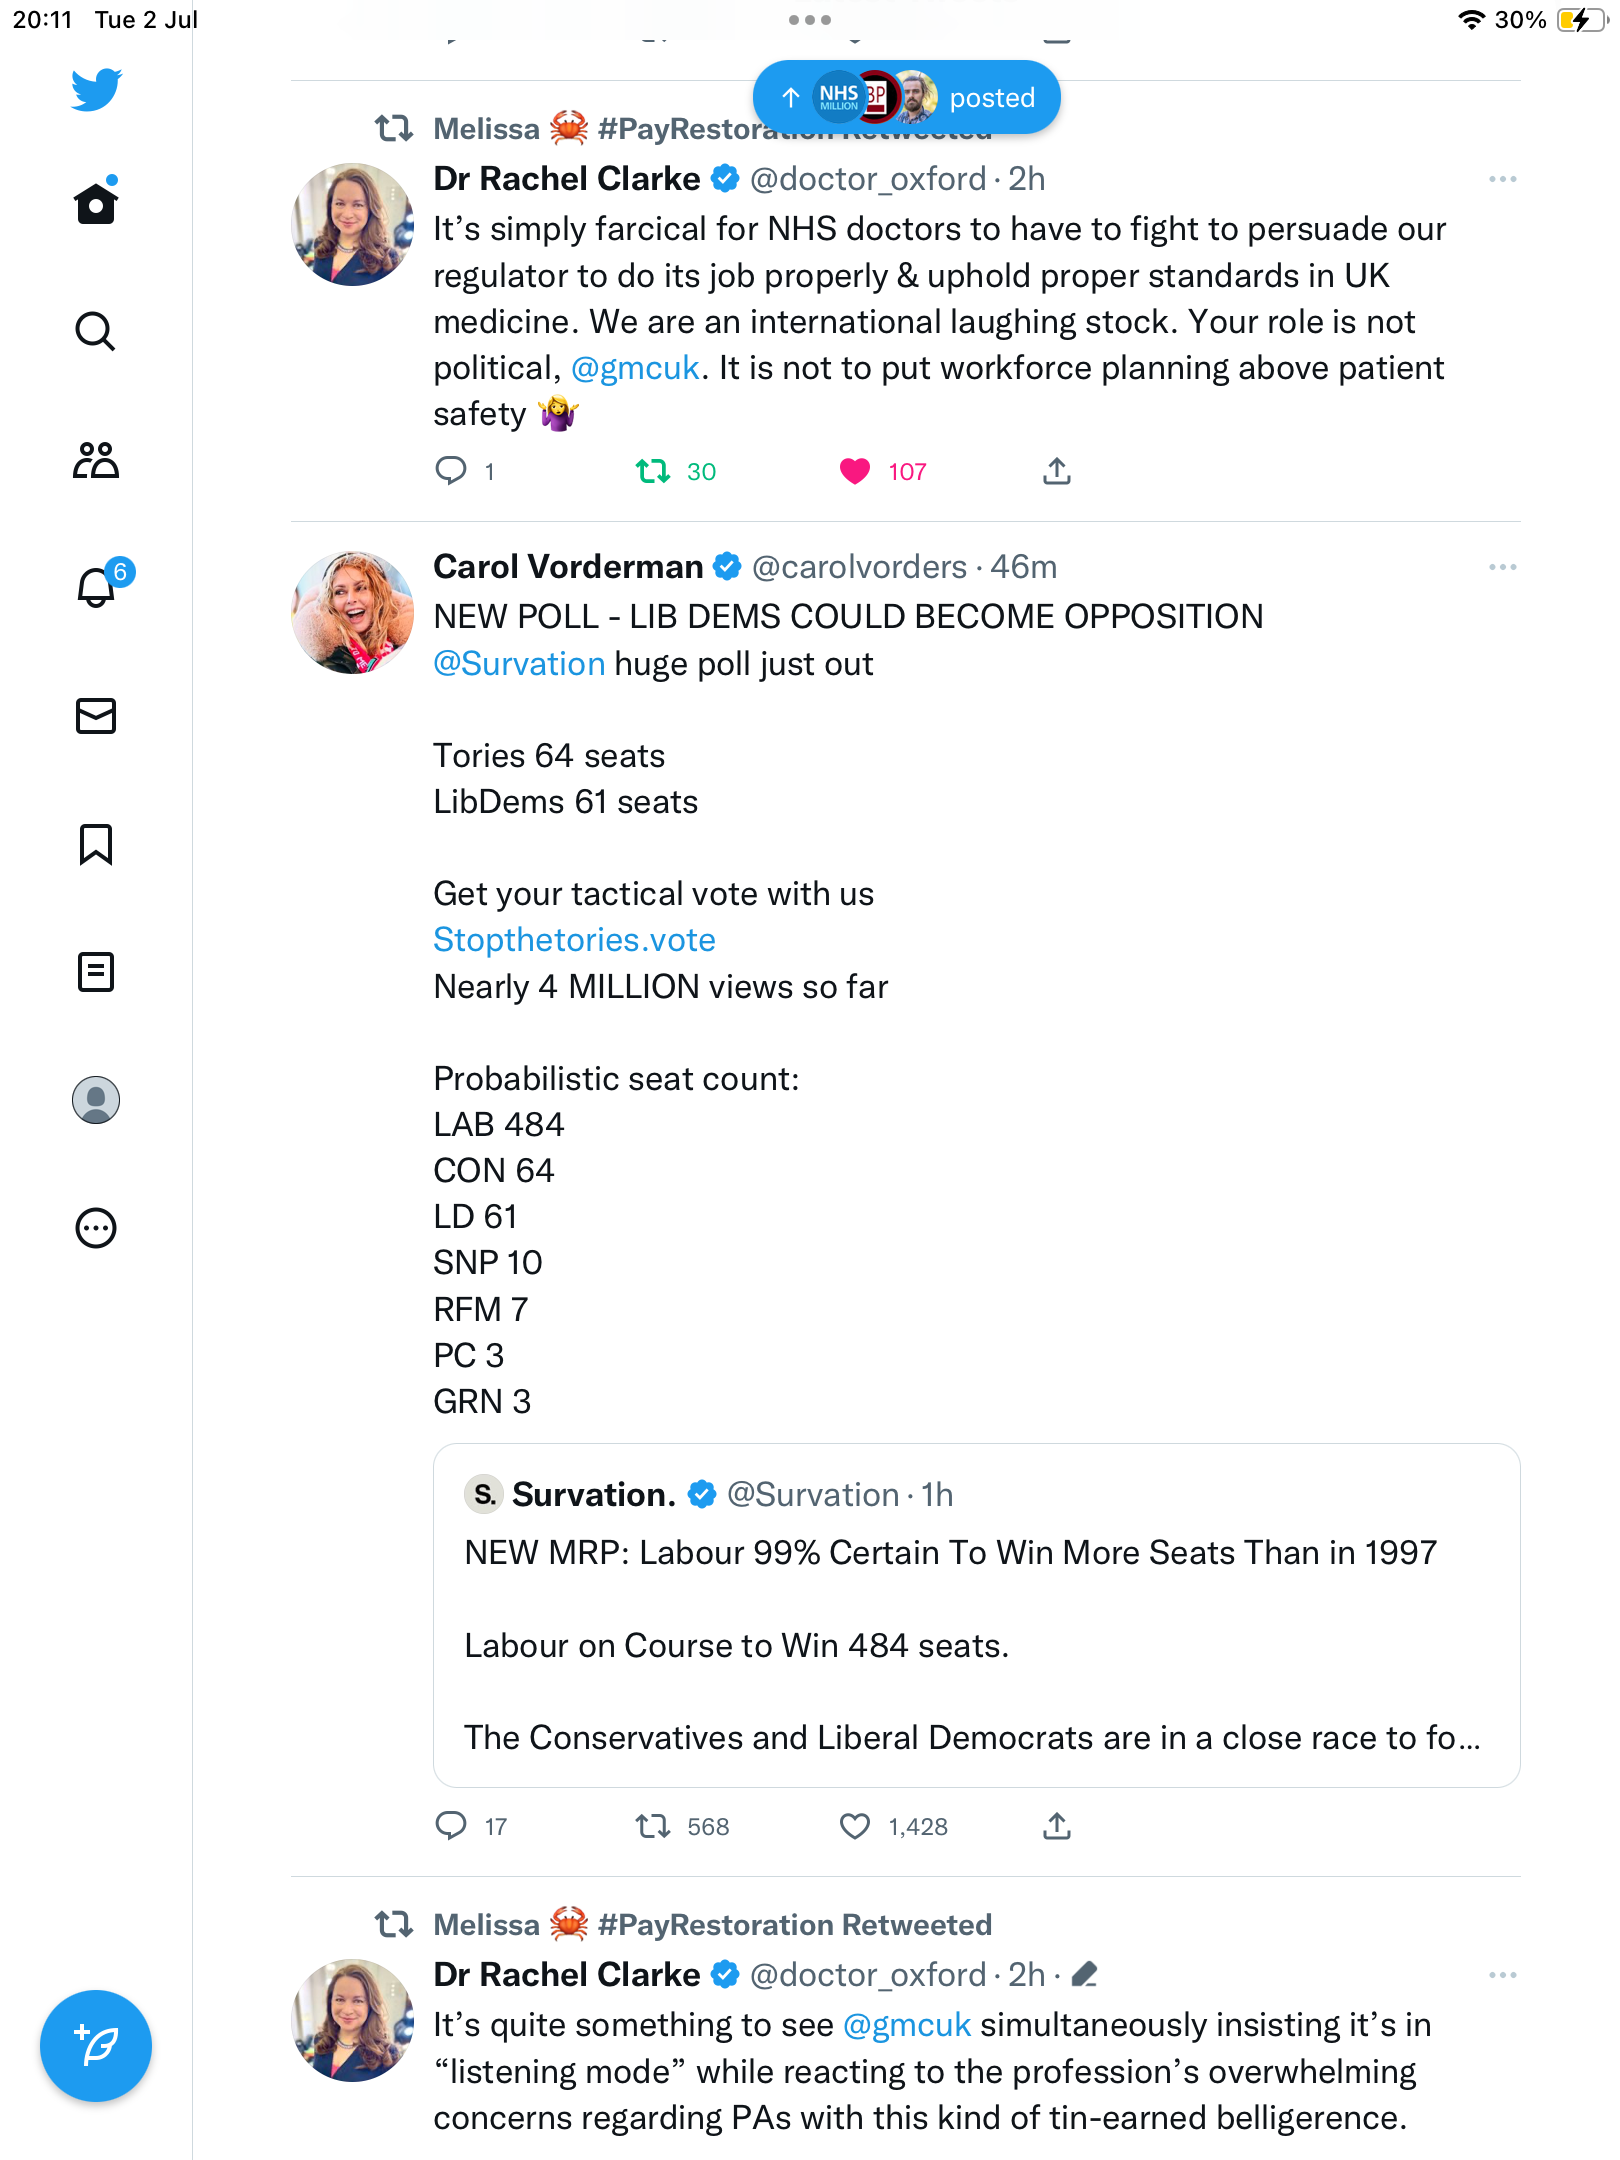Open the Profile avatar icon in sidebar
1620x2160 pixels.
click(96, 1100)
